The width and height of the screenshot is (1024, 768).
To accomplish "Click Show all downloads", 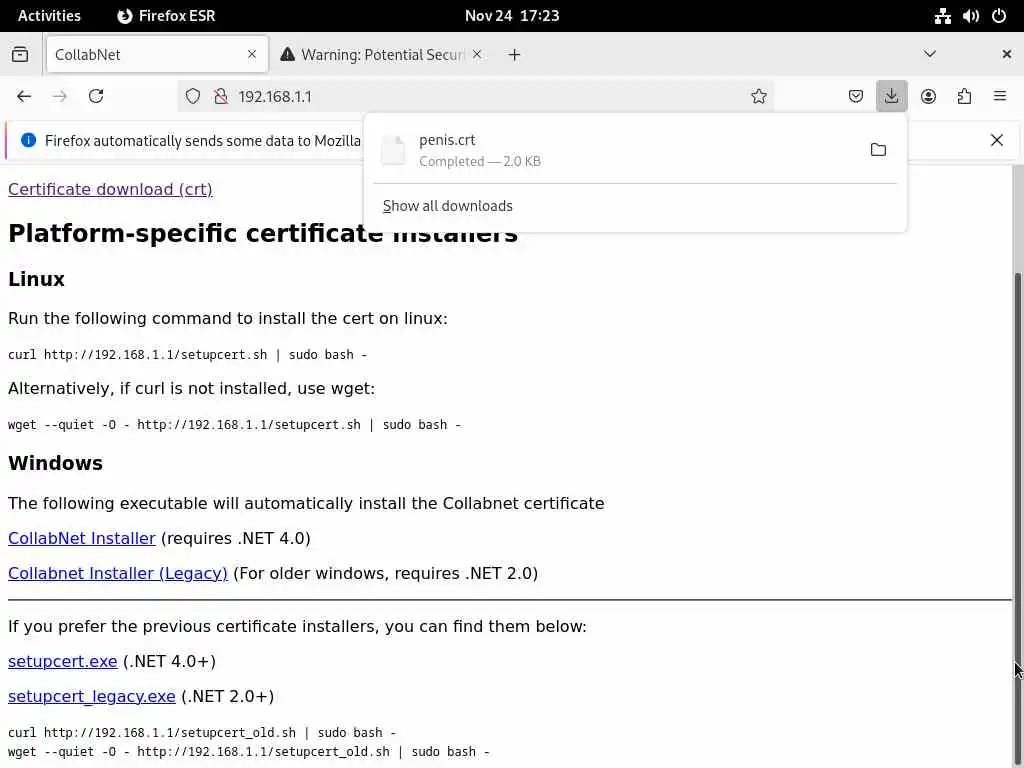I will [447, 206].
